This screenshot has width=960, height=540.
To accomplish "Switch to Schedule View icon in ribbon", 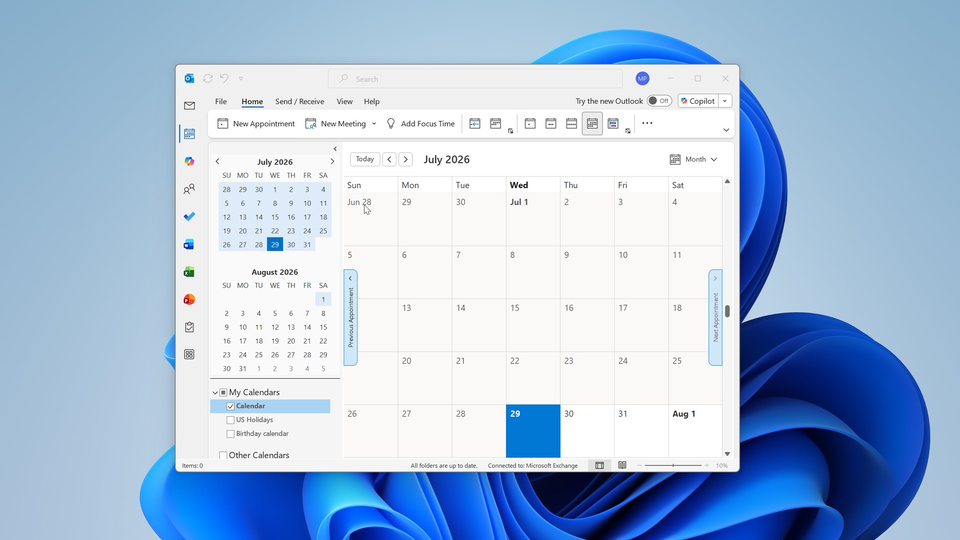I will click(613, 124).
